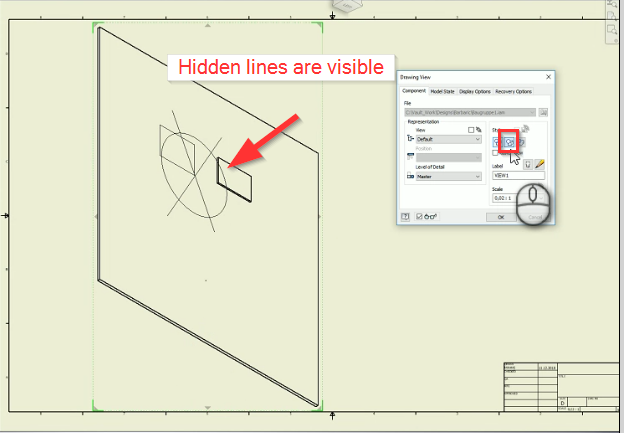Screen dimensions: 624x433
Task: Select the Component tab
Action: click(414, 91)
